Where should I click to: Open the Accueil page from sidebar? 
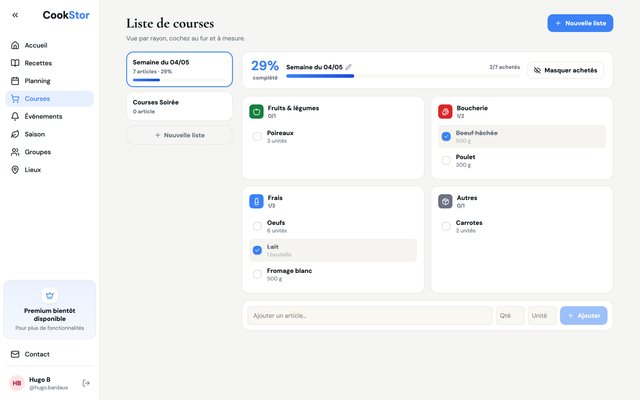[x=49, y=45]
